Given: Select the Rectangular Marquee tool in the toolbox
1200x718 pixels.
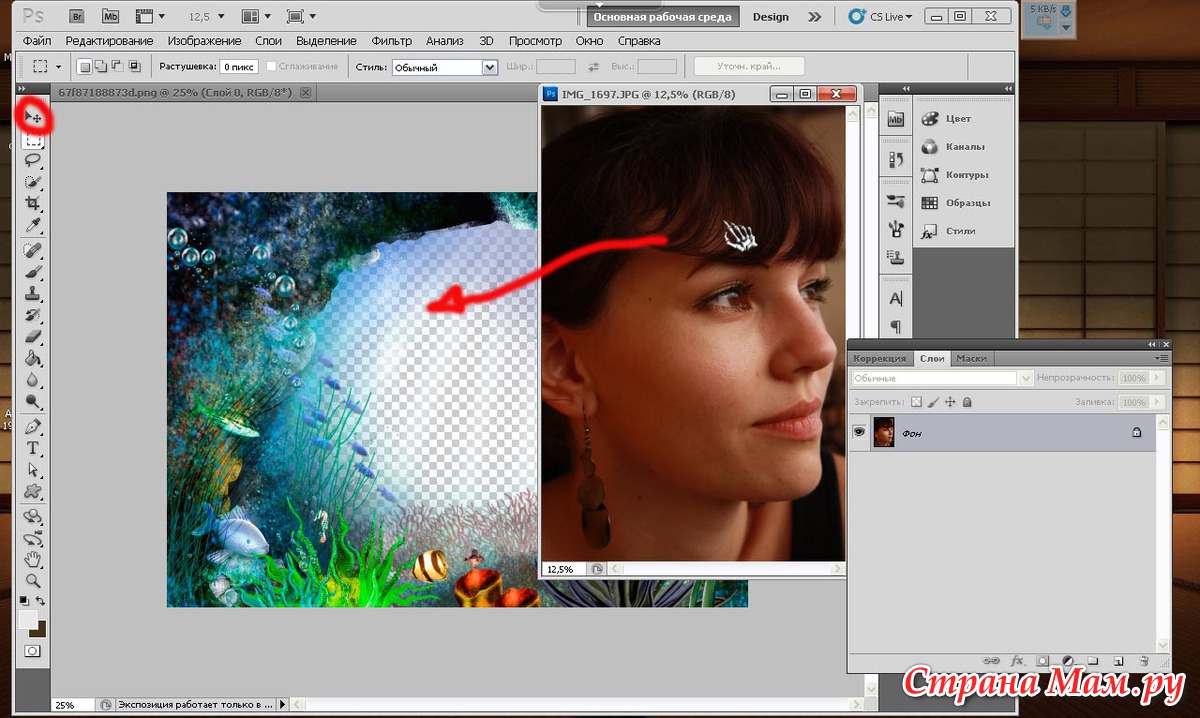Looking at the screenshot, I should 33,139.
